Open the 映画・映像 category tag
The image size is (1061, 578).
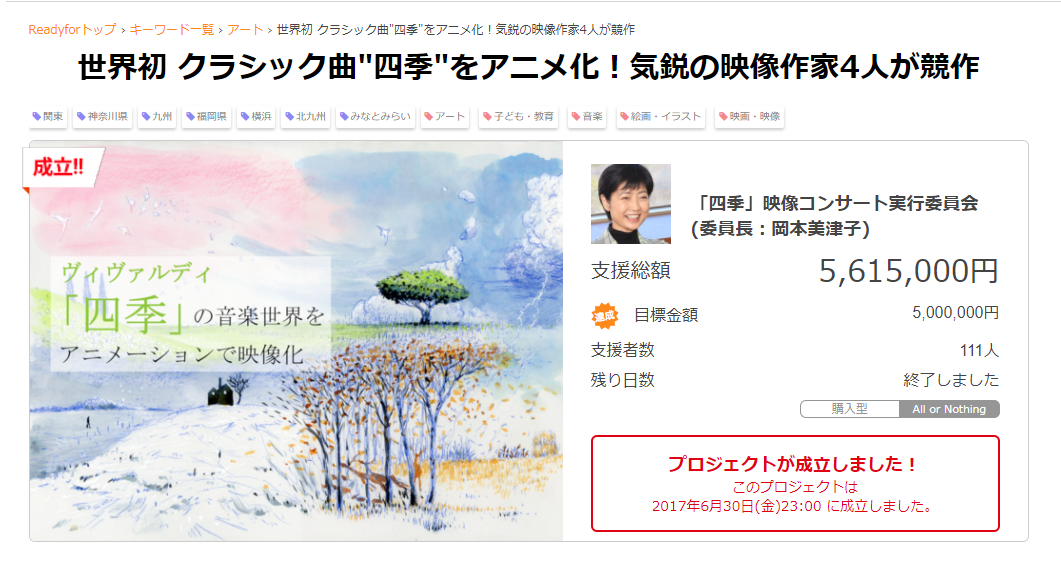click(749, 116)
